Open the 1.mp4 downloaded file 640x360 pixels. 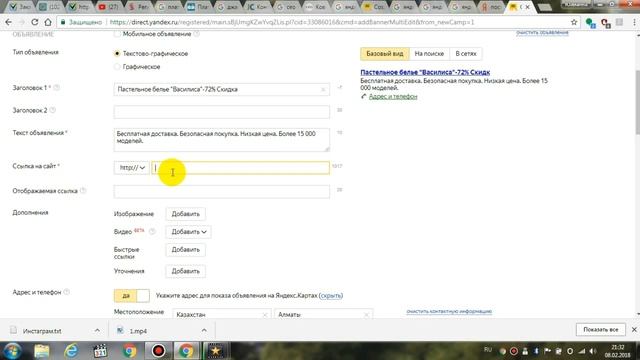coord(138,331)
